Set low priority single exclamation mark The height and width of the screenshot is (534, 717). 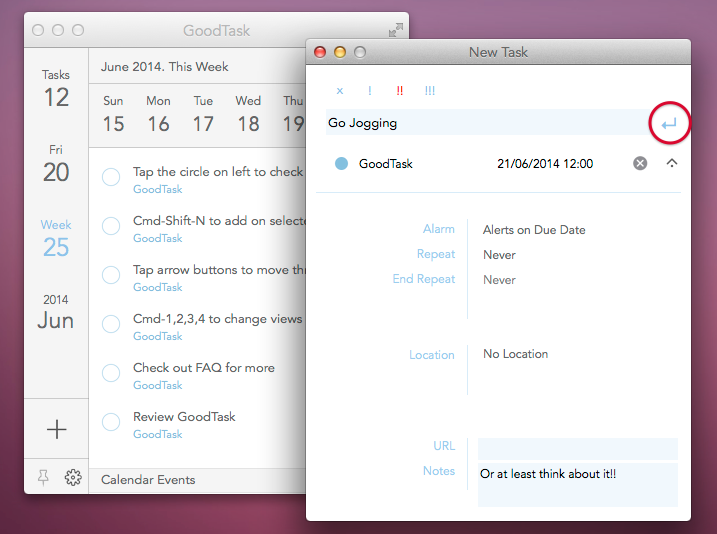369,91
